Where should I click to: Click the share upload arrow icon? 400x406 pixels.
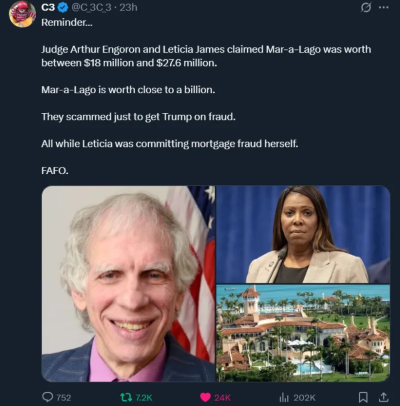point(384,397)
